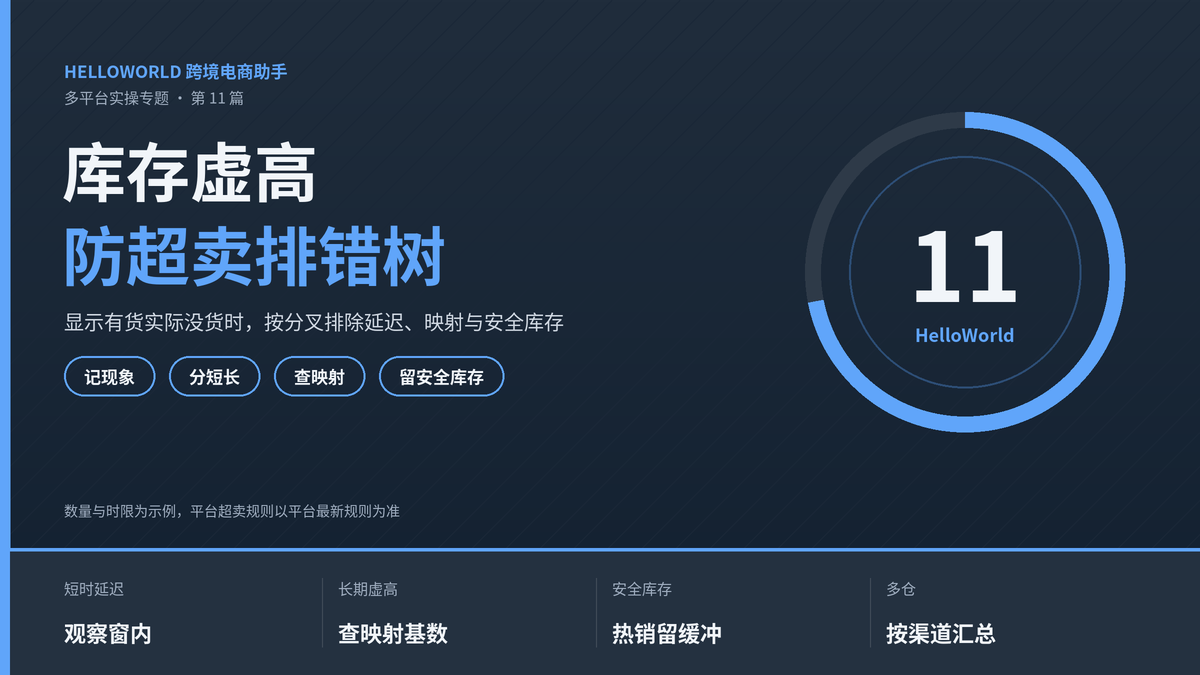Click the 长期虚高 label
Viewport: 1200px width, 675px height.
[368, 590]
